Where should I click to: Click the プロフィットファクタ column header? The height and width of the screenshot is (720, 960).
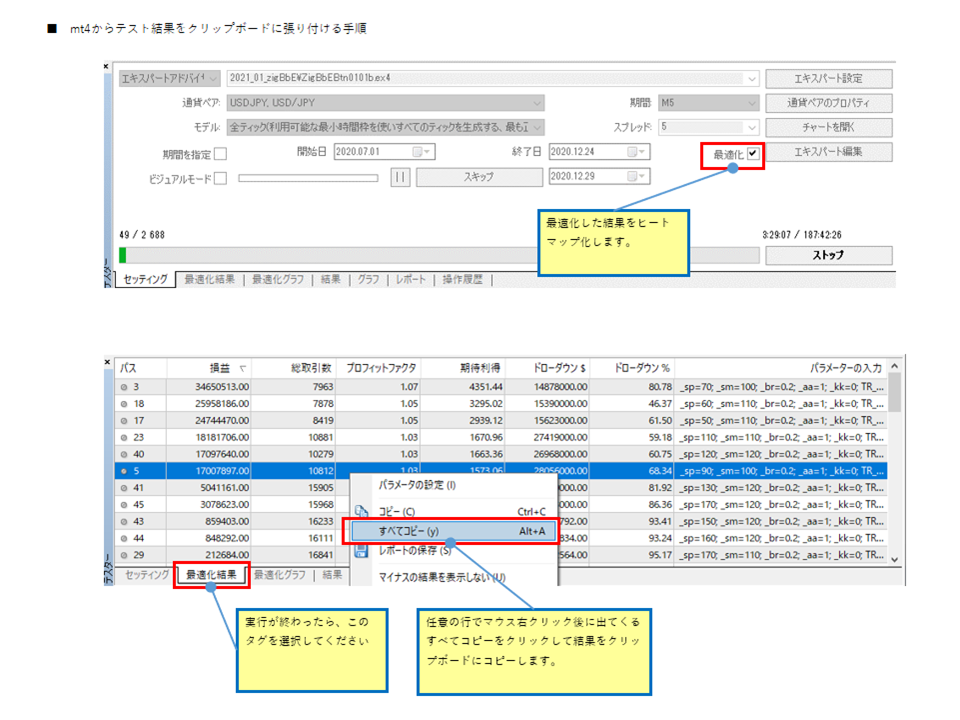[379, 369]
